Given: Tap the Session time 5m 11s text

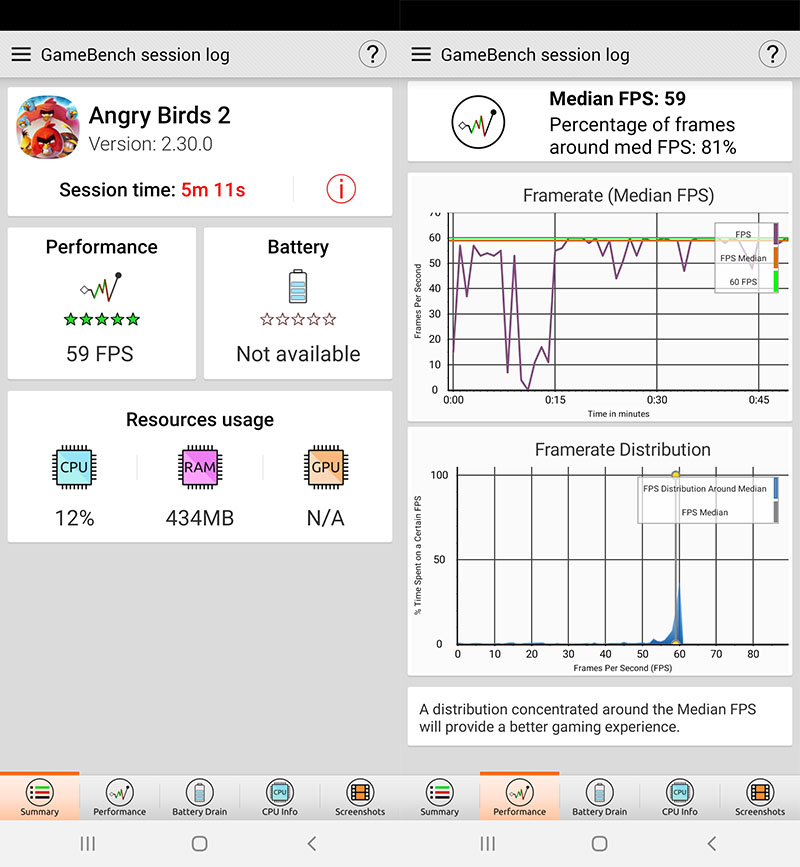Looking at the screenshot, I should click(152, 190).
